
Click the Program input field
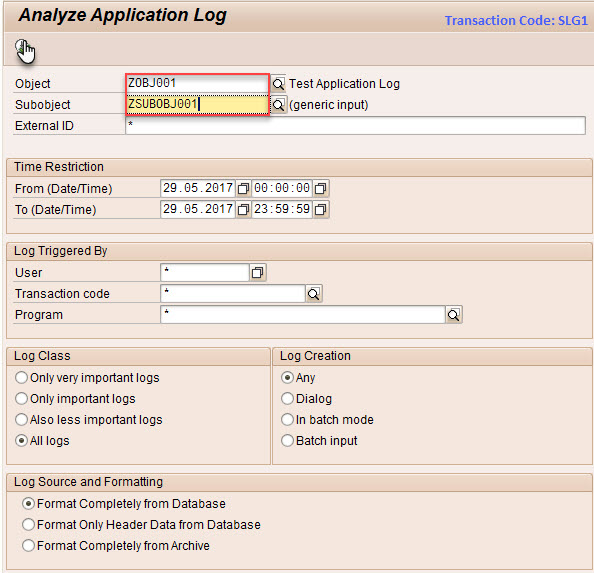pyautogui.click(x=303, y=315)
